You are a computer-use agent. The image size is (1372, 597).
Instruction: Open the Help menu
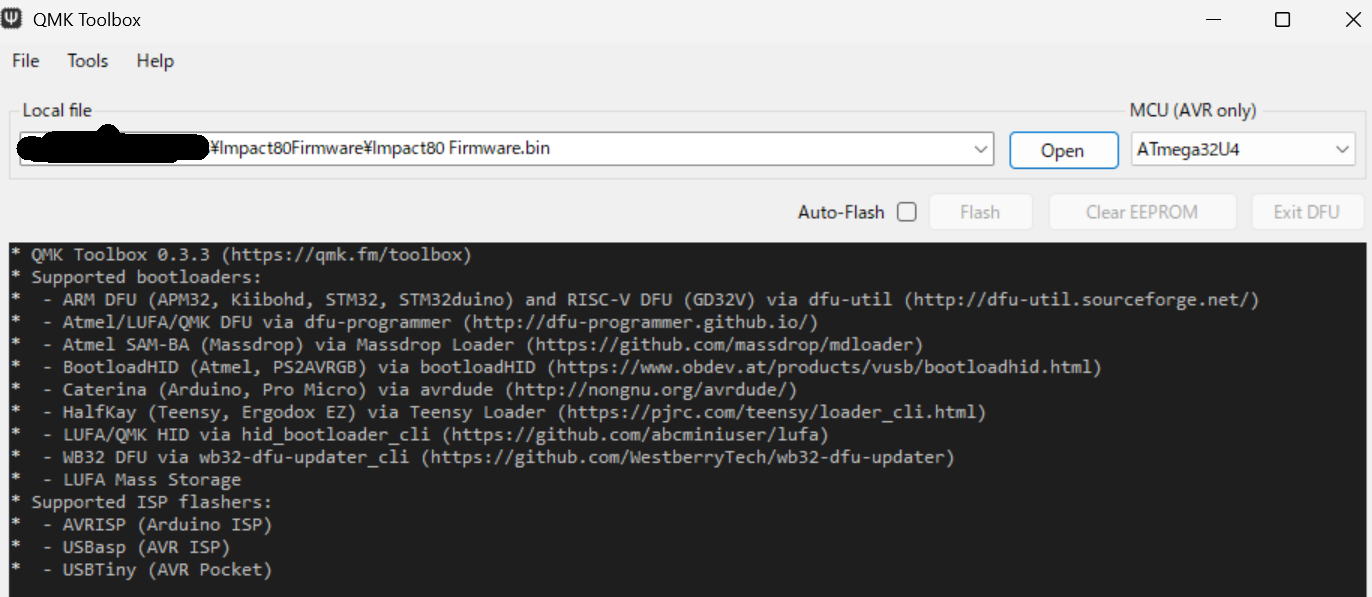[155, 61]
